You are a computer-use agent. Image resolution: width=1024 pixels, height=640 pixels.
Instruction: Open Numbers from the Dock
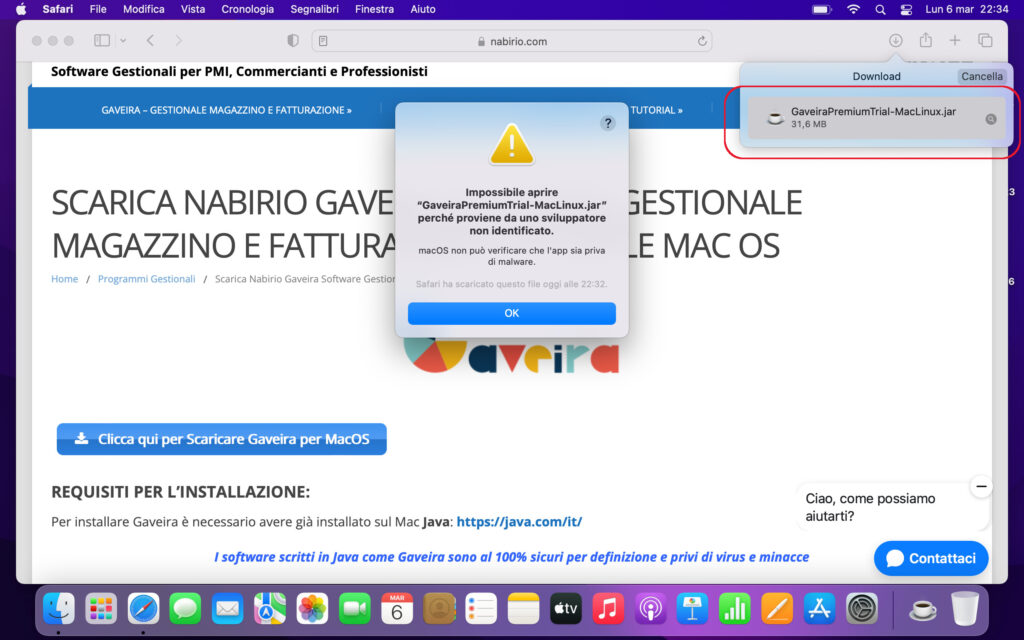coord(735,609)
